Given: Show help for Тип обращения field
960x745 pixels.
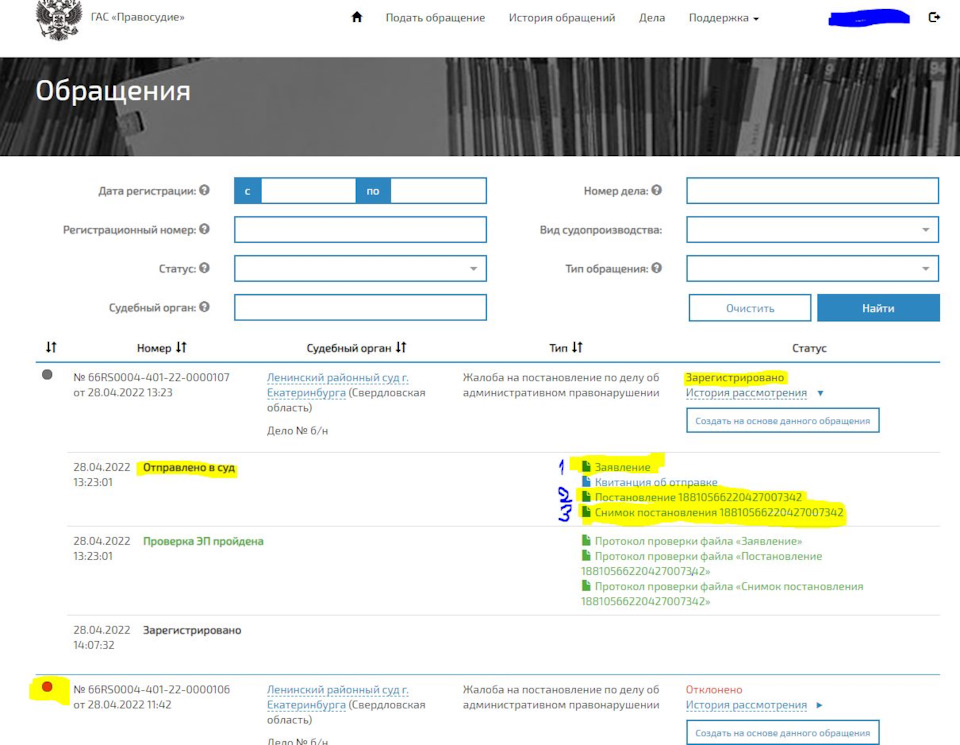Looking at the screenshot, I should point(656,268).
